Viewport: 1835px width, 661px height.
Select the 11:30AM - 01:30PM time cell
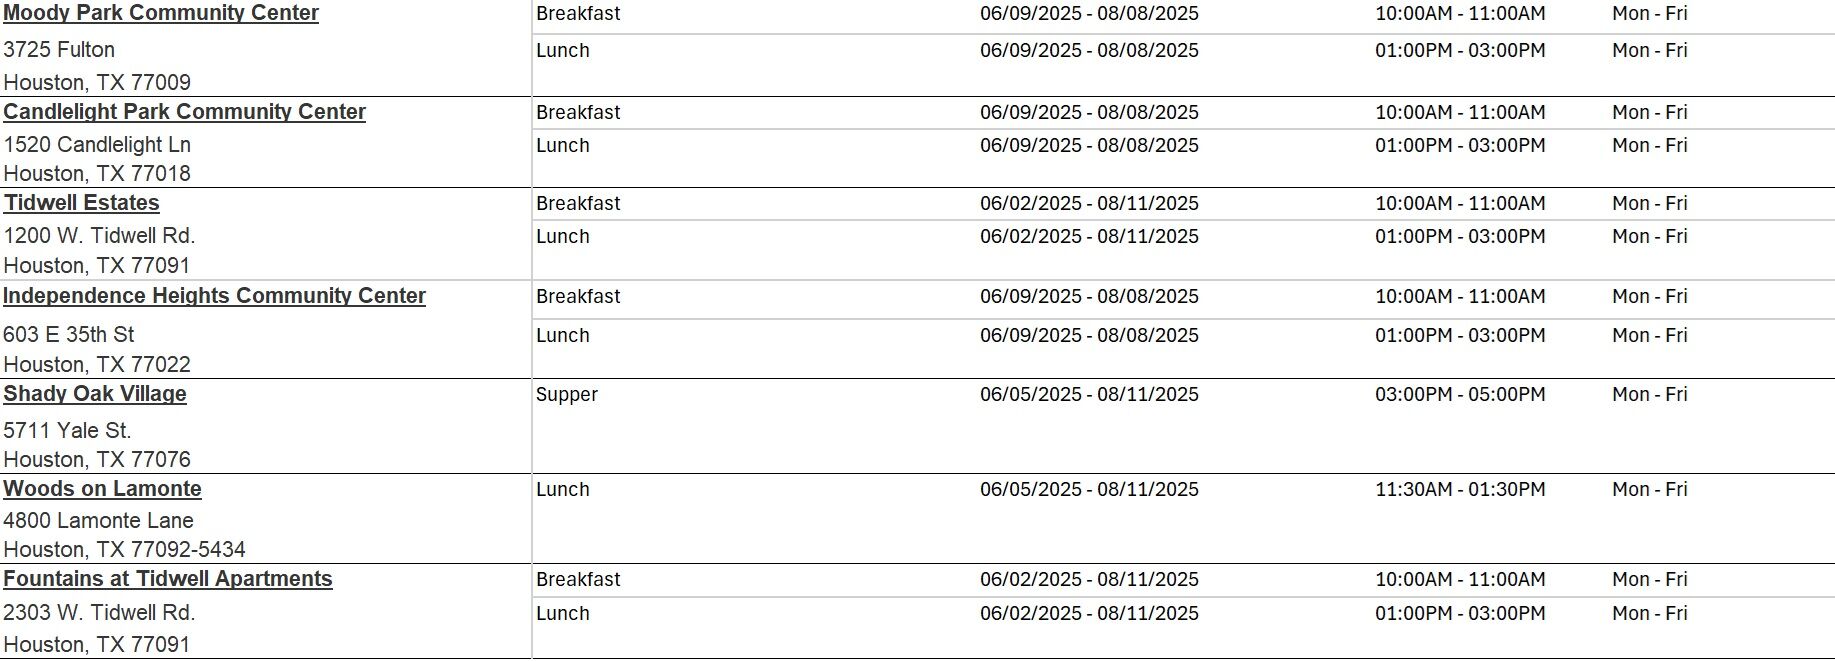click(1459, 489)
